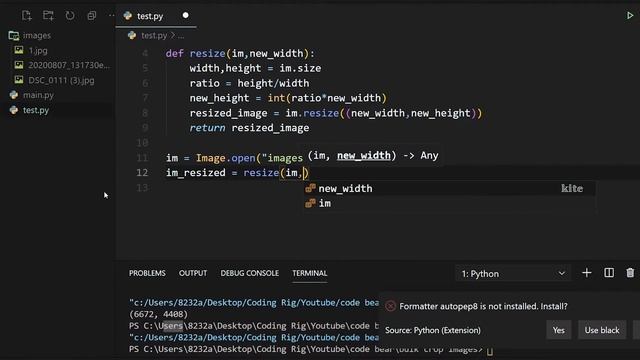Click the kite label in suggestions
Screen dimensions: 640x360
click(x=572, y=189)
